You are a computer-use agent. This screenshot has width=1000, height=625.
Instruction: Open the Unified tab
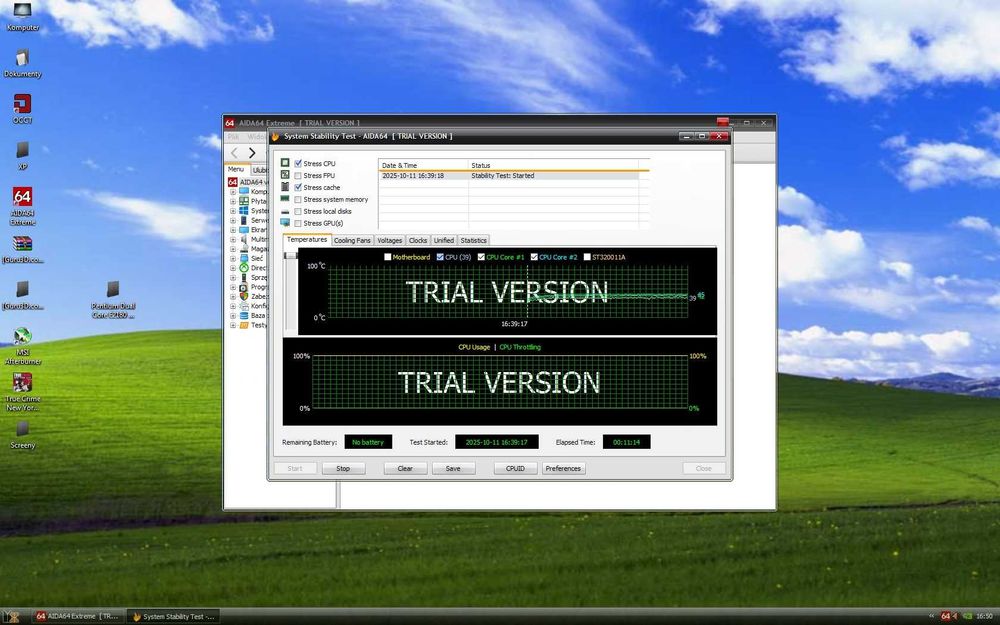pyautogui.click(x=444, y=240)
